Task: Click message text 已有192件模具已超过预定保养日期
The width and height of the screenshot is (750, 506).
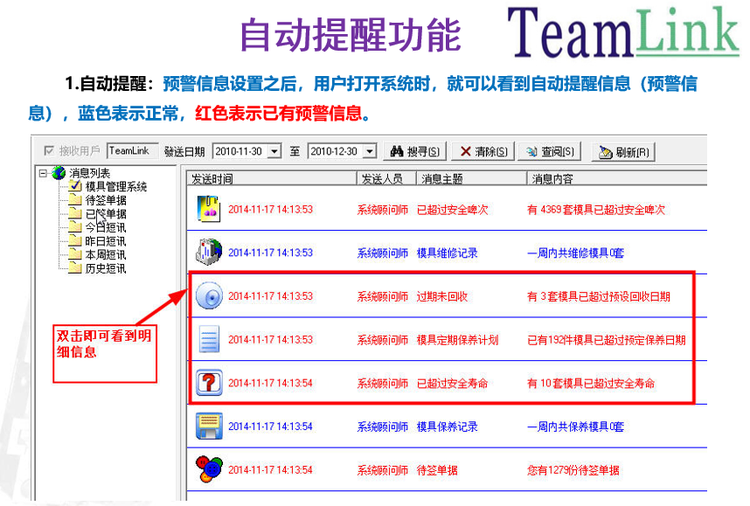Action: tap(606, 340)
